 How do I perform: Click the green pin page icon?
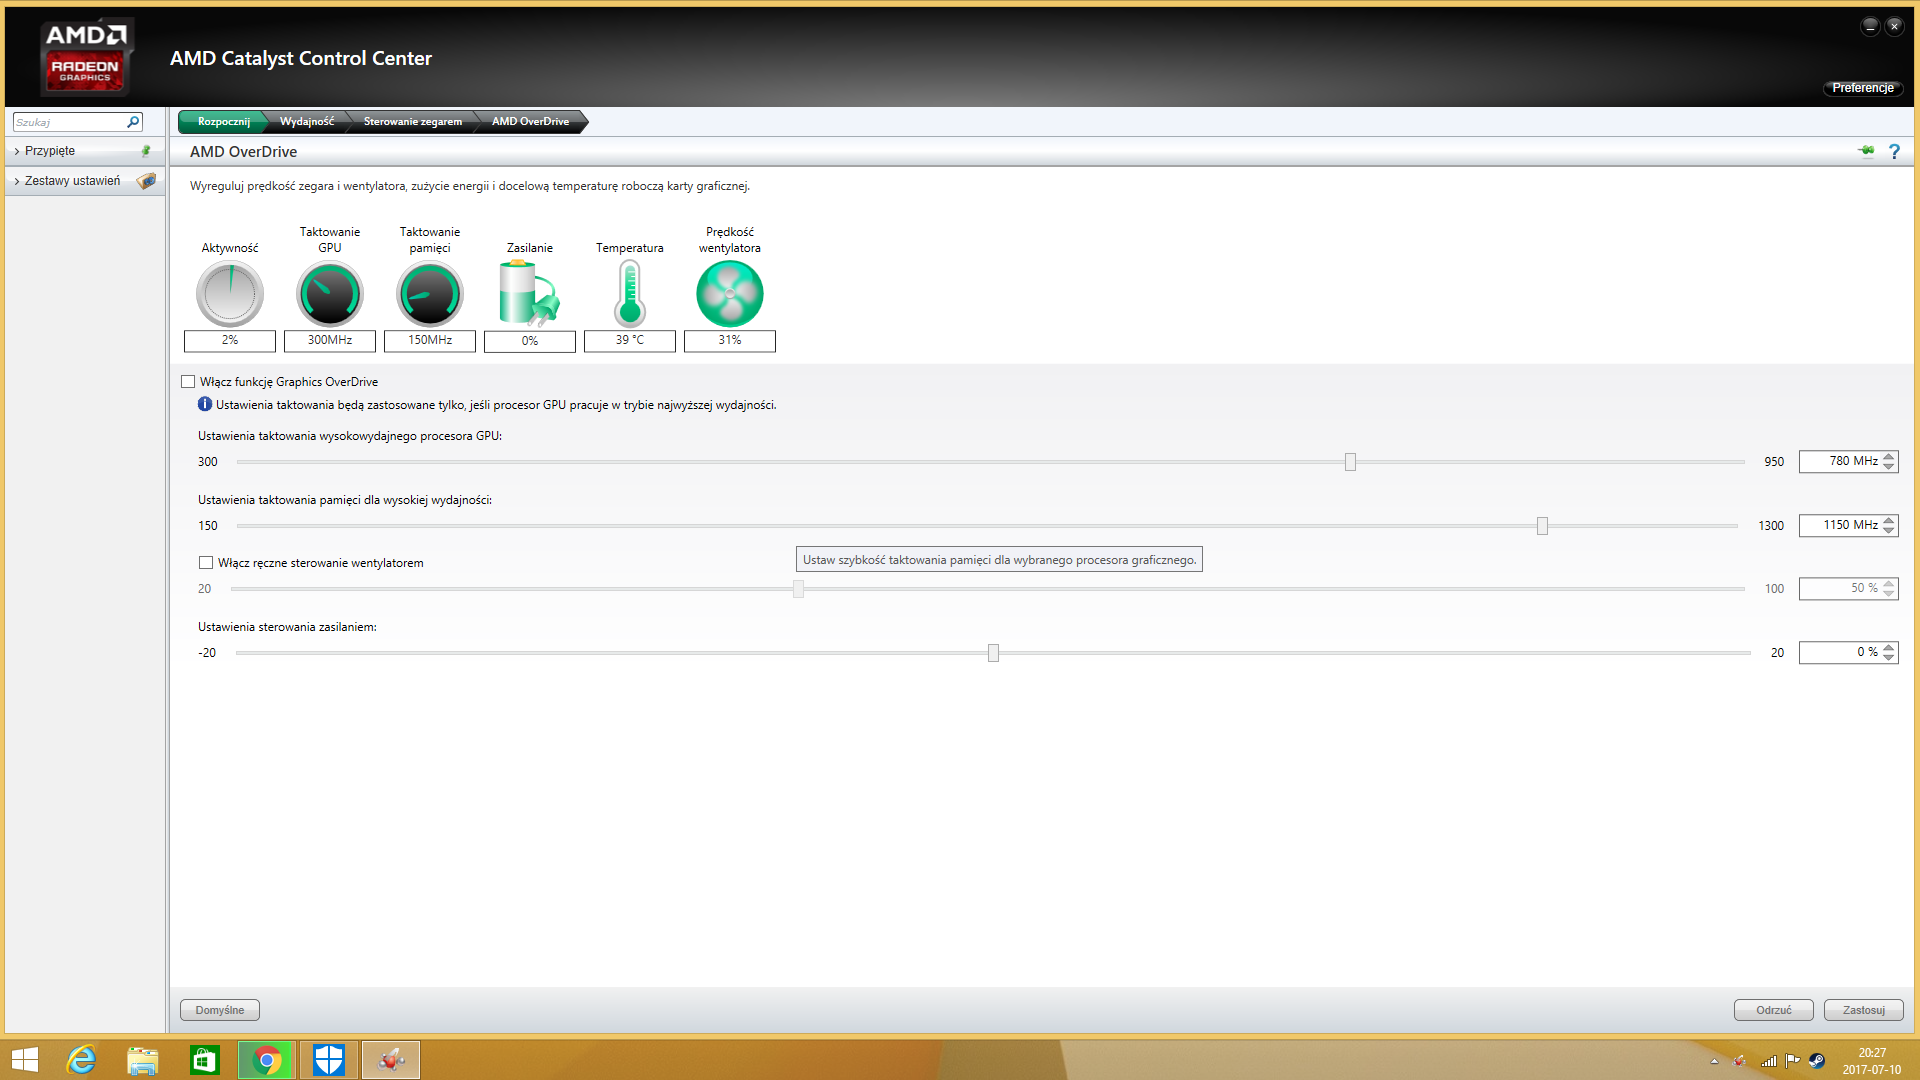1866,151
